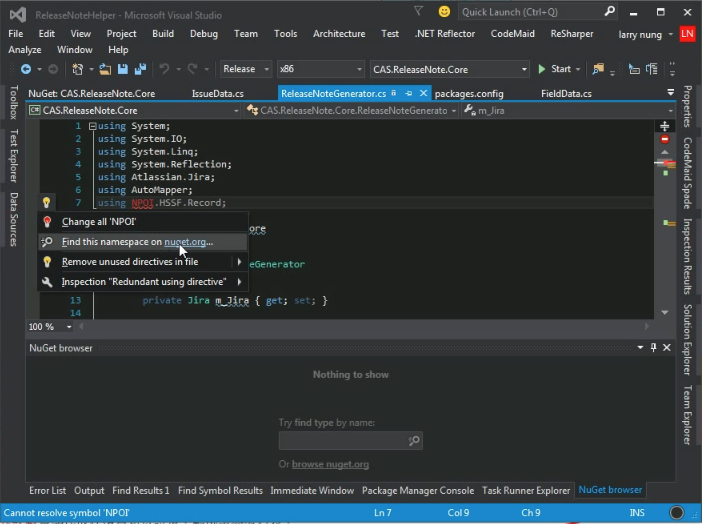Click the Navigate Backward arrow icon

[26, 69]
